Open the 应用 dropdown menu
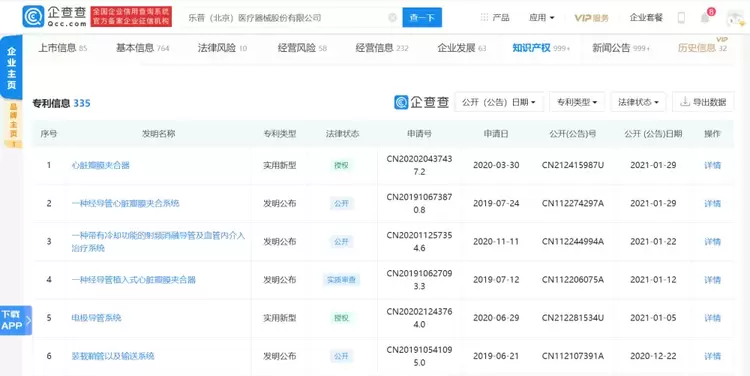The image size is (750, 376). [541, 18]
